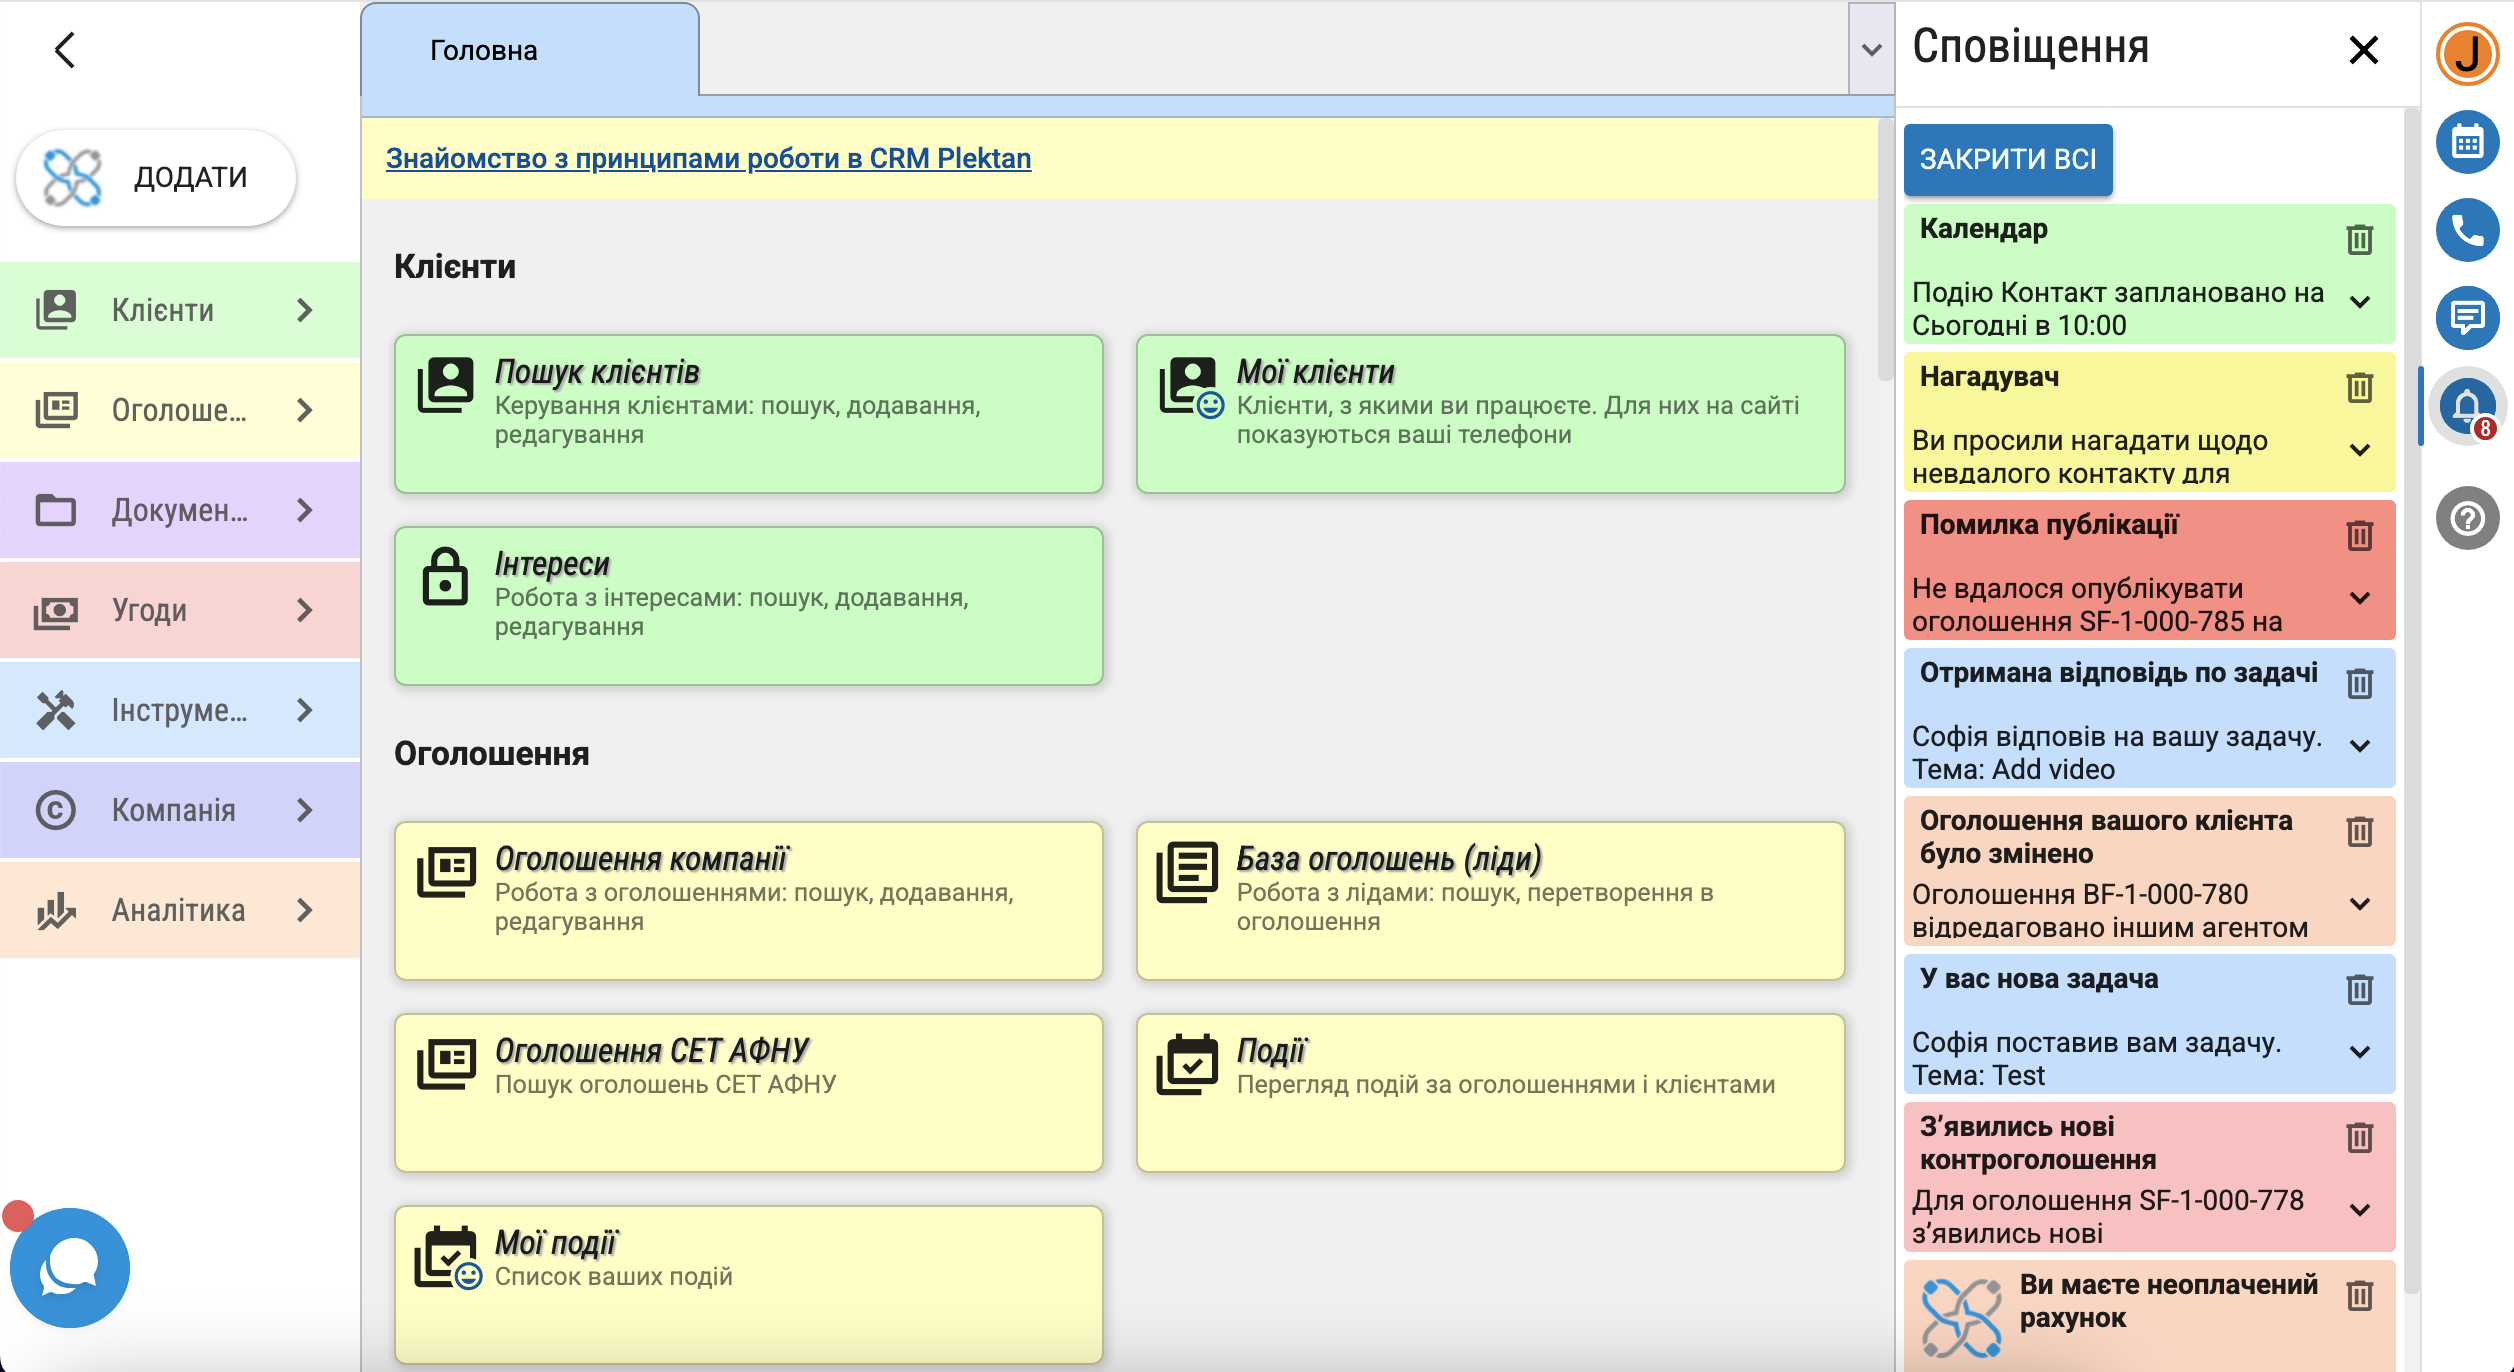This screenshot has width=2514, height=1372.
Task: Click the ЗАКРИТИ ВСІ button
Action: click(2007, 160)
